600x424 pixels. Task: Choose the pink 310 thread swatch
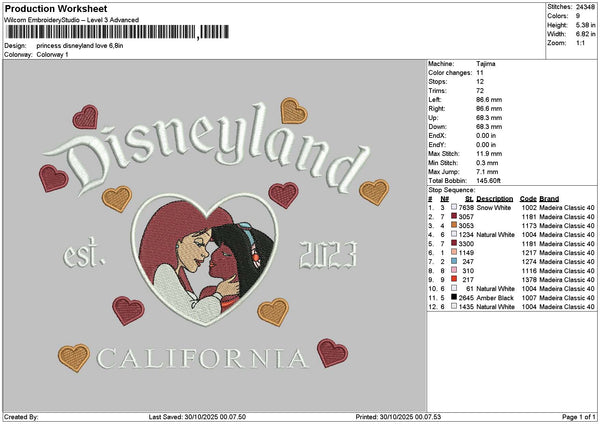click(455, 270)
